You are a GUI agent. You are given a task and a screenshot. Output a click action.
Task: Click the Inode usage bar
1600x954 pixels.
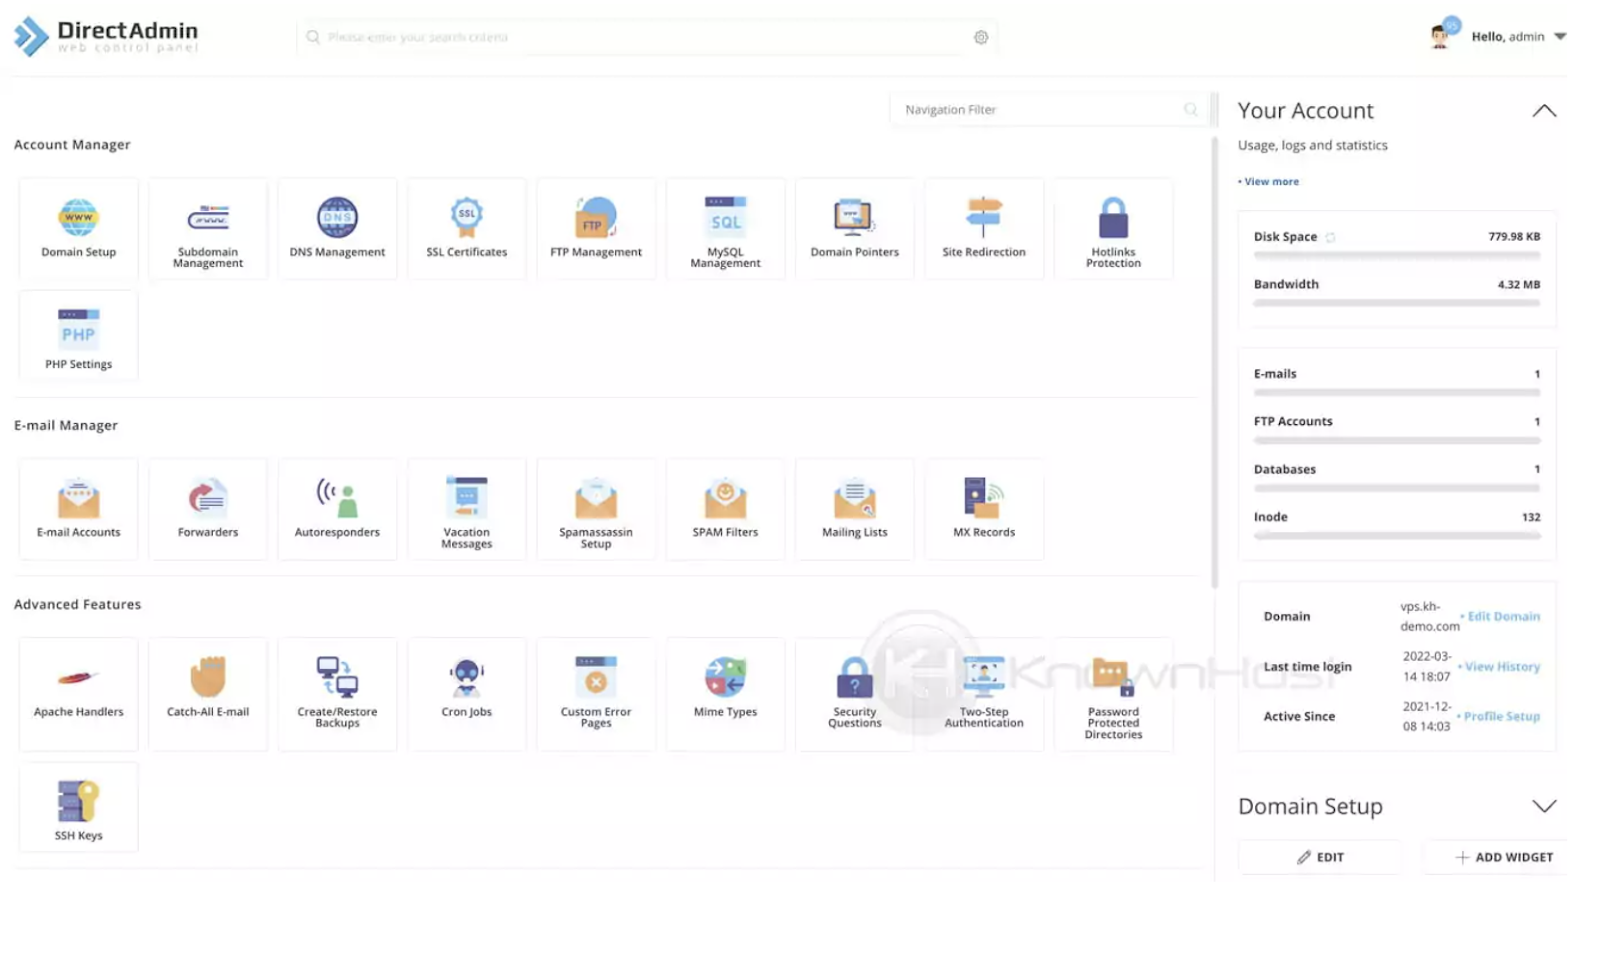click(x=1397, y=536)
